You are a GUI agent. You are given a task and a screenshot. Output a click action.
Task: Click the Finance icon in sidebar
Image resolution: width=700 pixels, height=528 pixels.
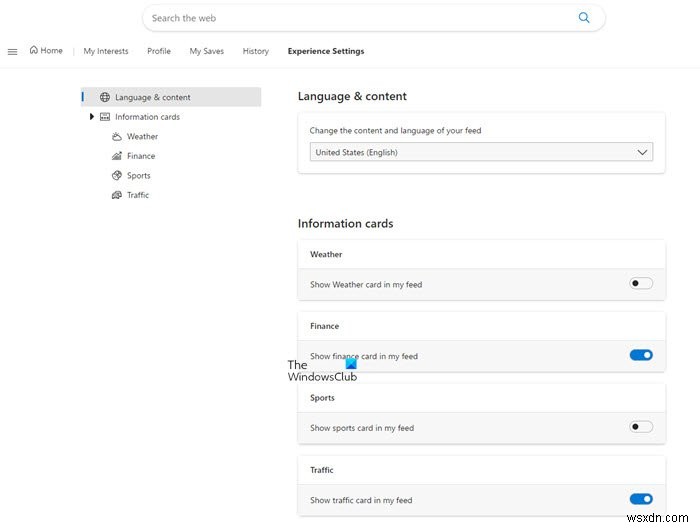coord(117,156)
